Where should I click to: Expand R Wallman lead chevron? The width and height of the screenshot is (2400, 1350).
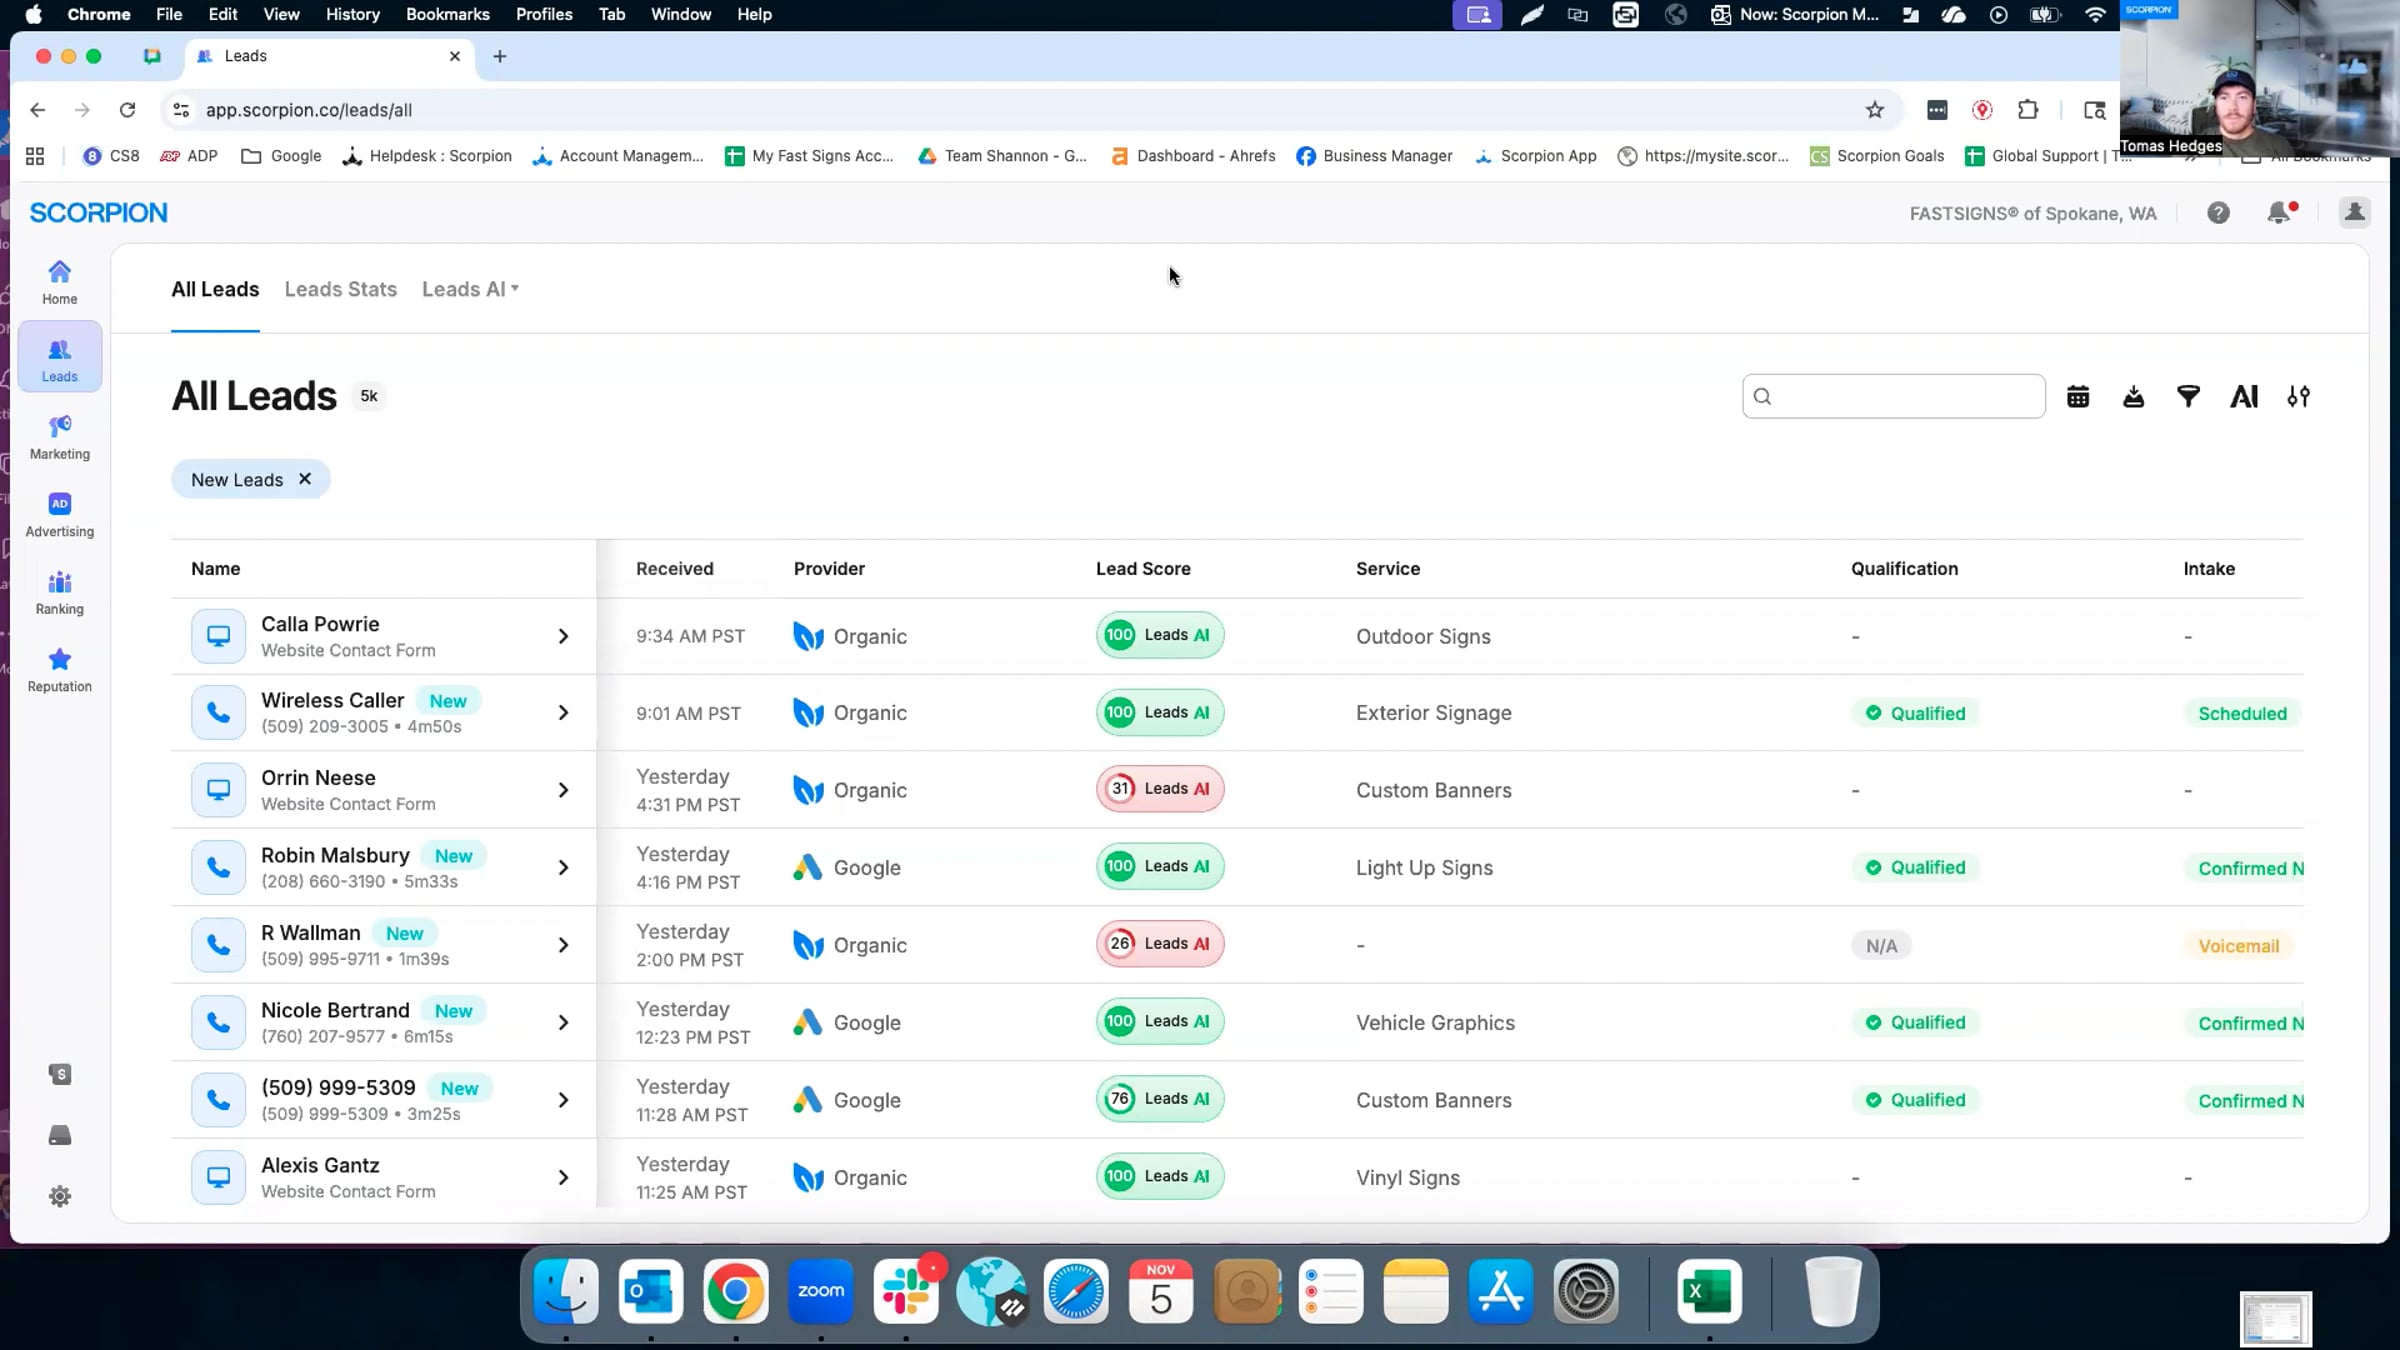point(563,945)
